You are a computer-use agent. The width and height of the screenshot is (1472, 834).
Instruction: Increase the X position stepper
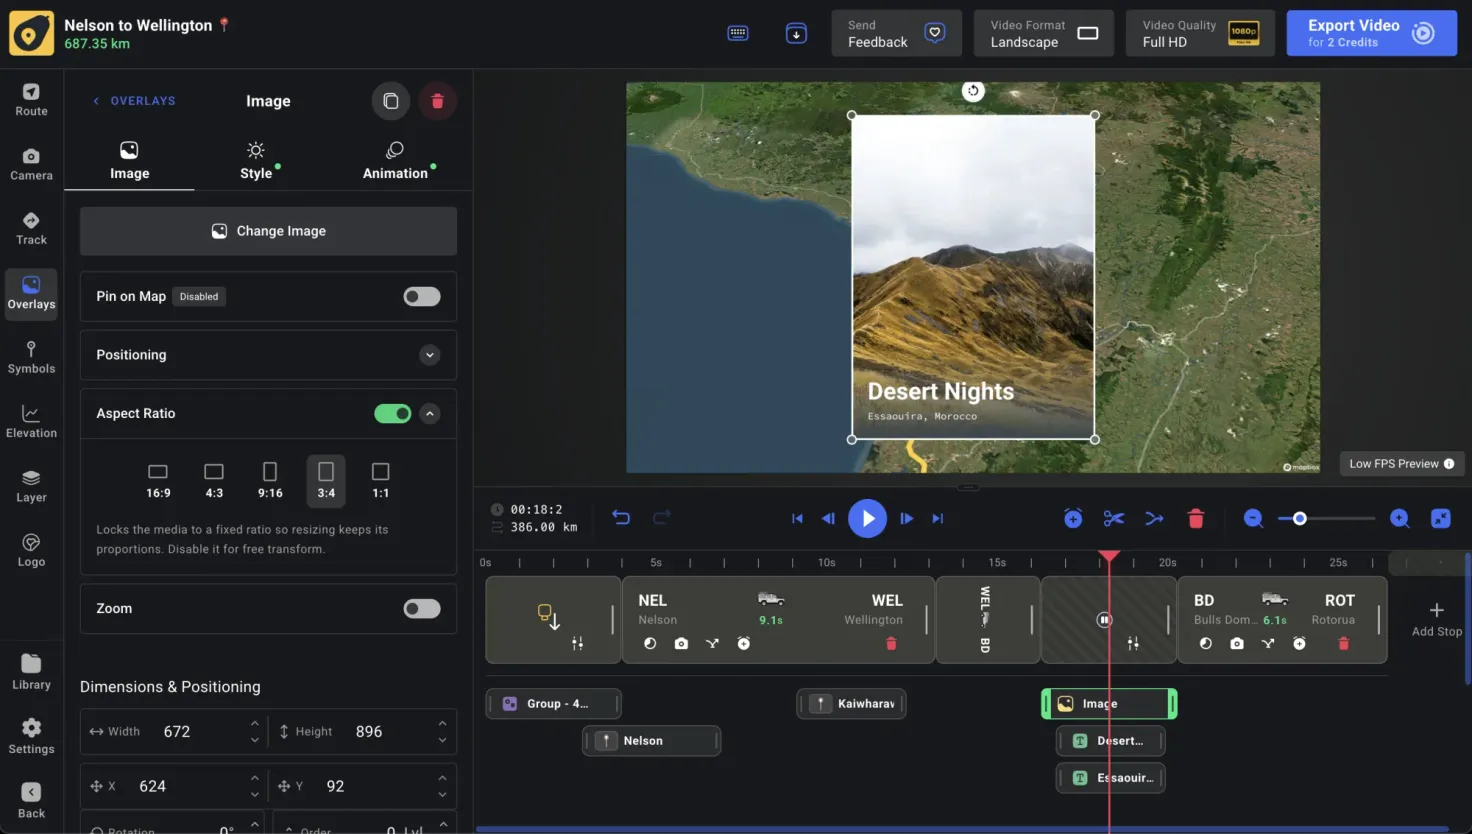coord(255,778)
